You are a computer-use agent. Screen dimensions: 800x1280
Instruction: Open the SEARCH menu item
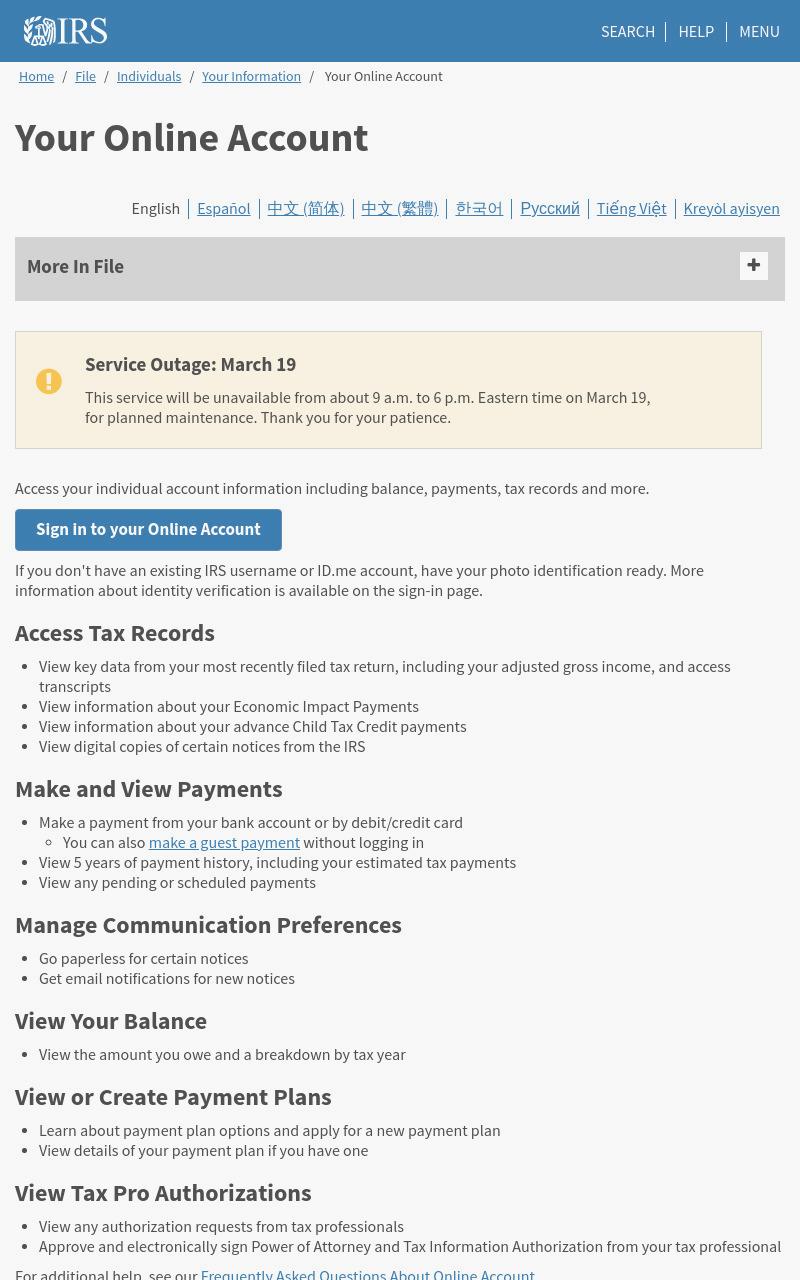click(628, 31)
